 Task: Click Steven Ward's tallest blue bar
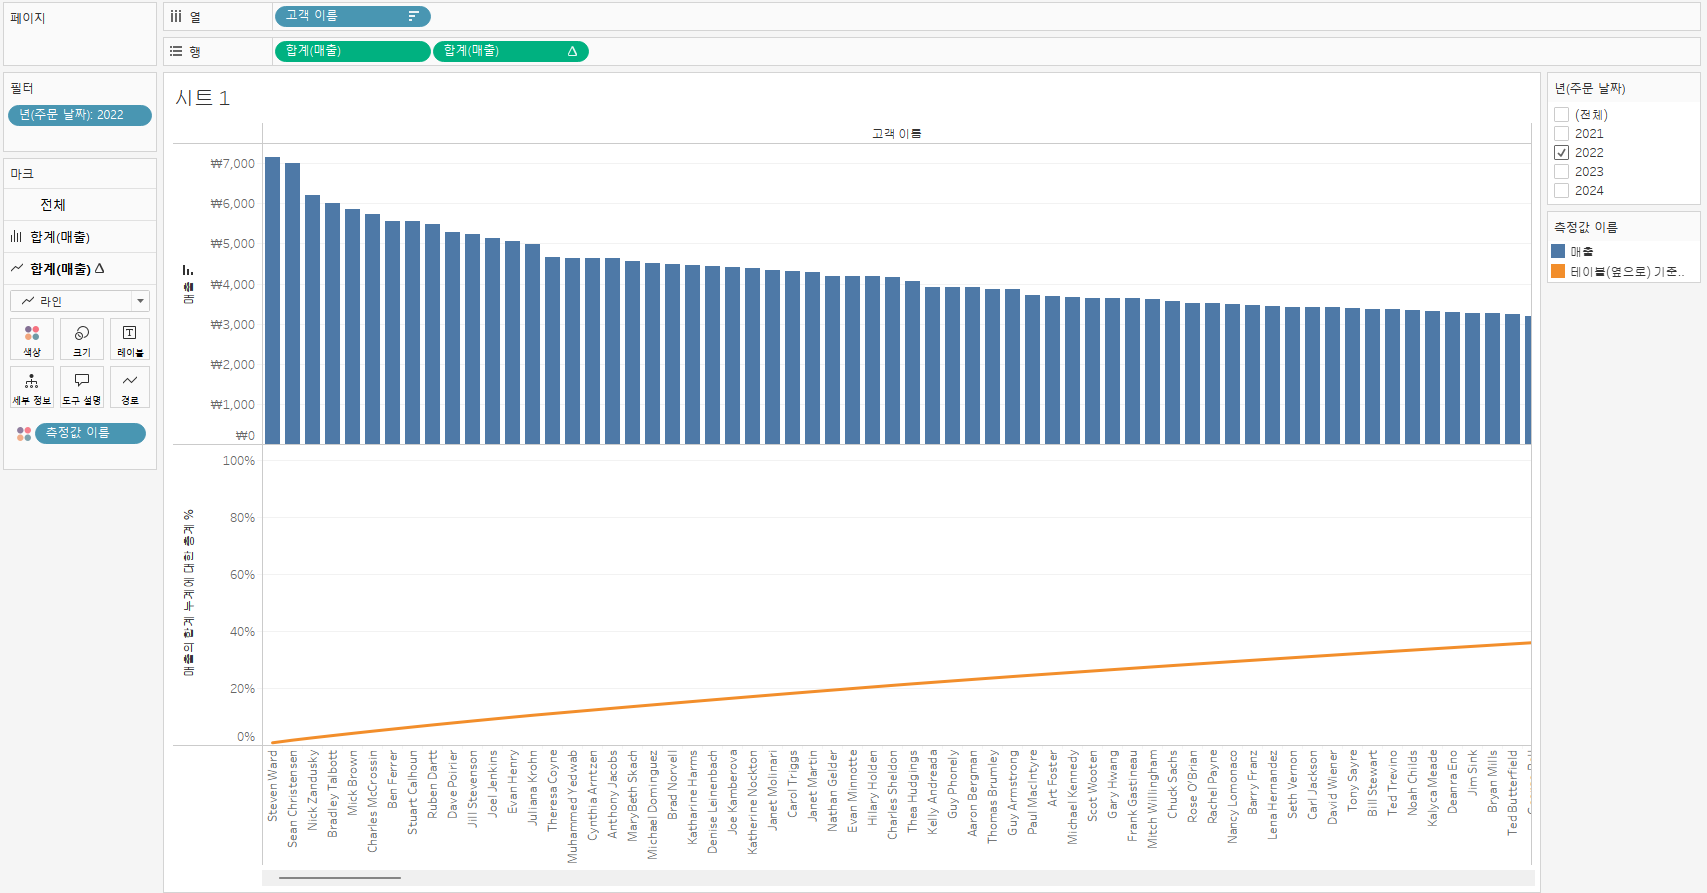[x=272, y=300]
